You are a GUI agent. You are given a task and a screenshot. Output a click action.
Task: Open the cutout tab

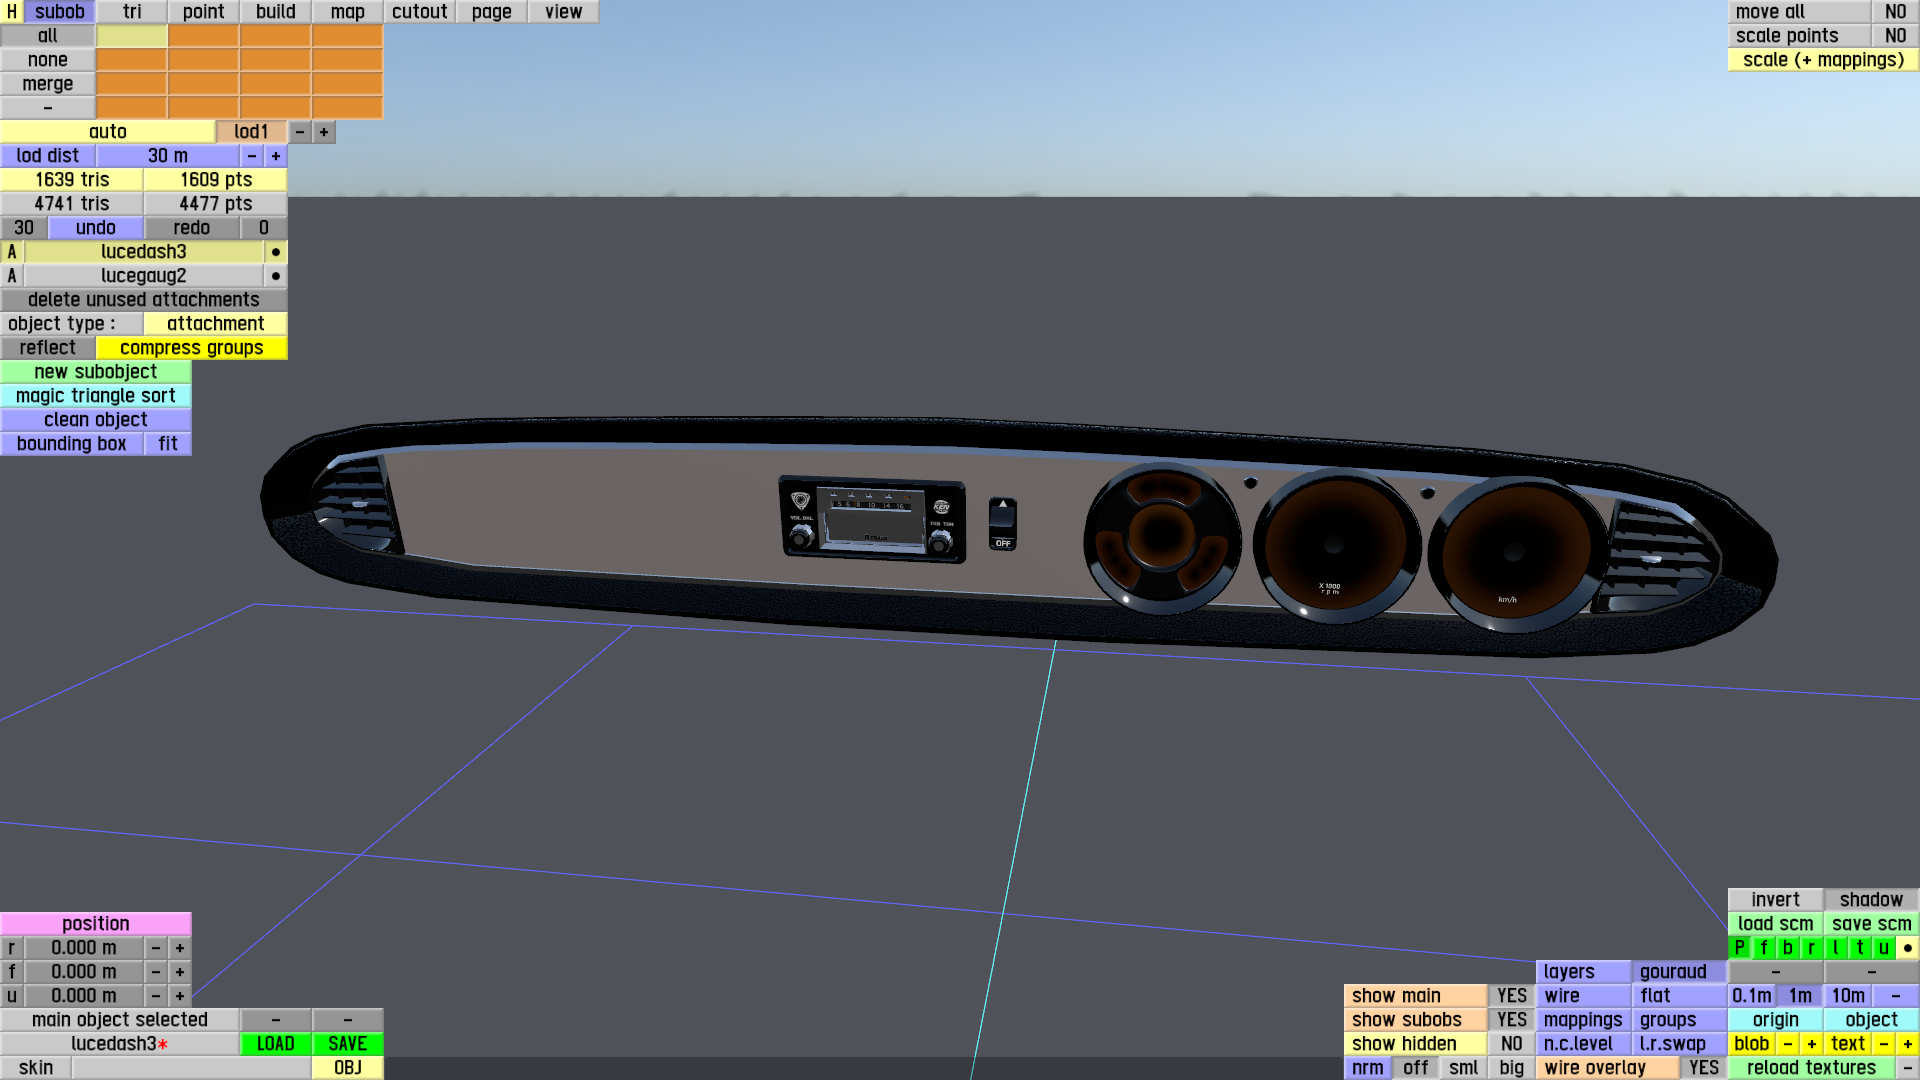pos(419,12)
